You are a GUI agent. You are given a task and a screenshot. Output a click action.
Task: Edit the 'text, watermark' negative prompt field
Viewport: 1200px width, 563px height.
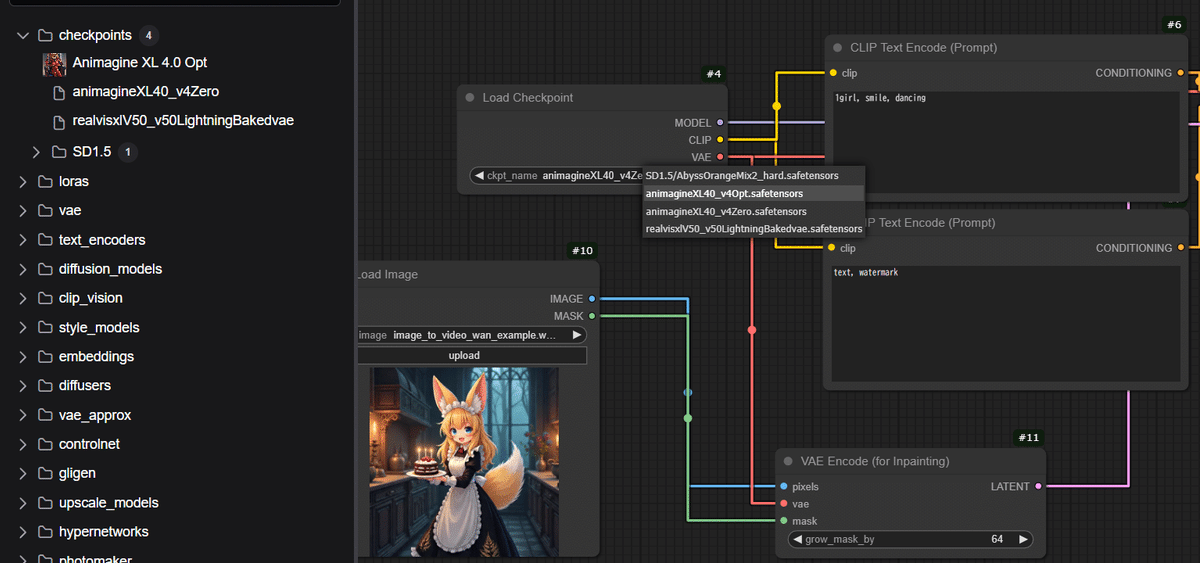coord(1005,322)
